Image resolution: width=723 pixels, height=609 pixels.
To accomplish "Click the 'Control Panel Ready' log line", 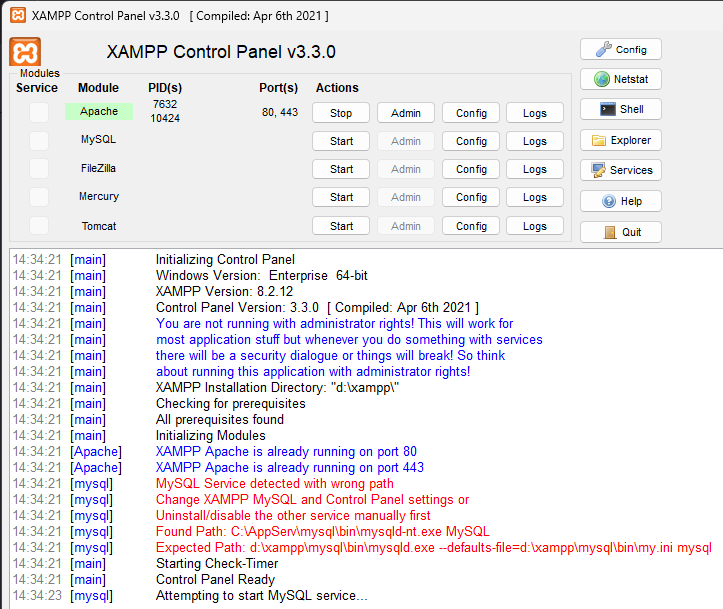I will (215, 579).
